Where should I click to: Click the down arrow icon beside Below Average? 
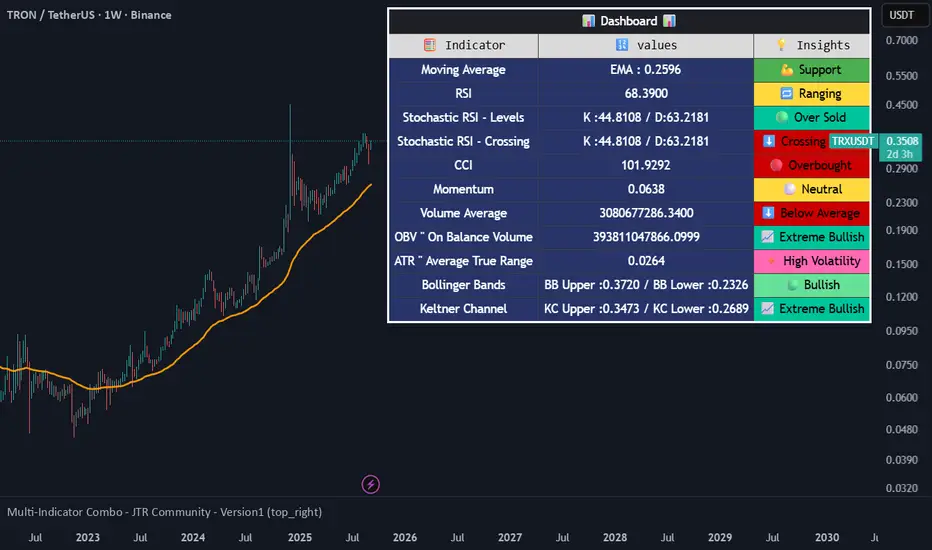[x=768, y=213]
